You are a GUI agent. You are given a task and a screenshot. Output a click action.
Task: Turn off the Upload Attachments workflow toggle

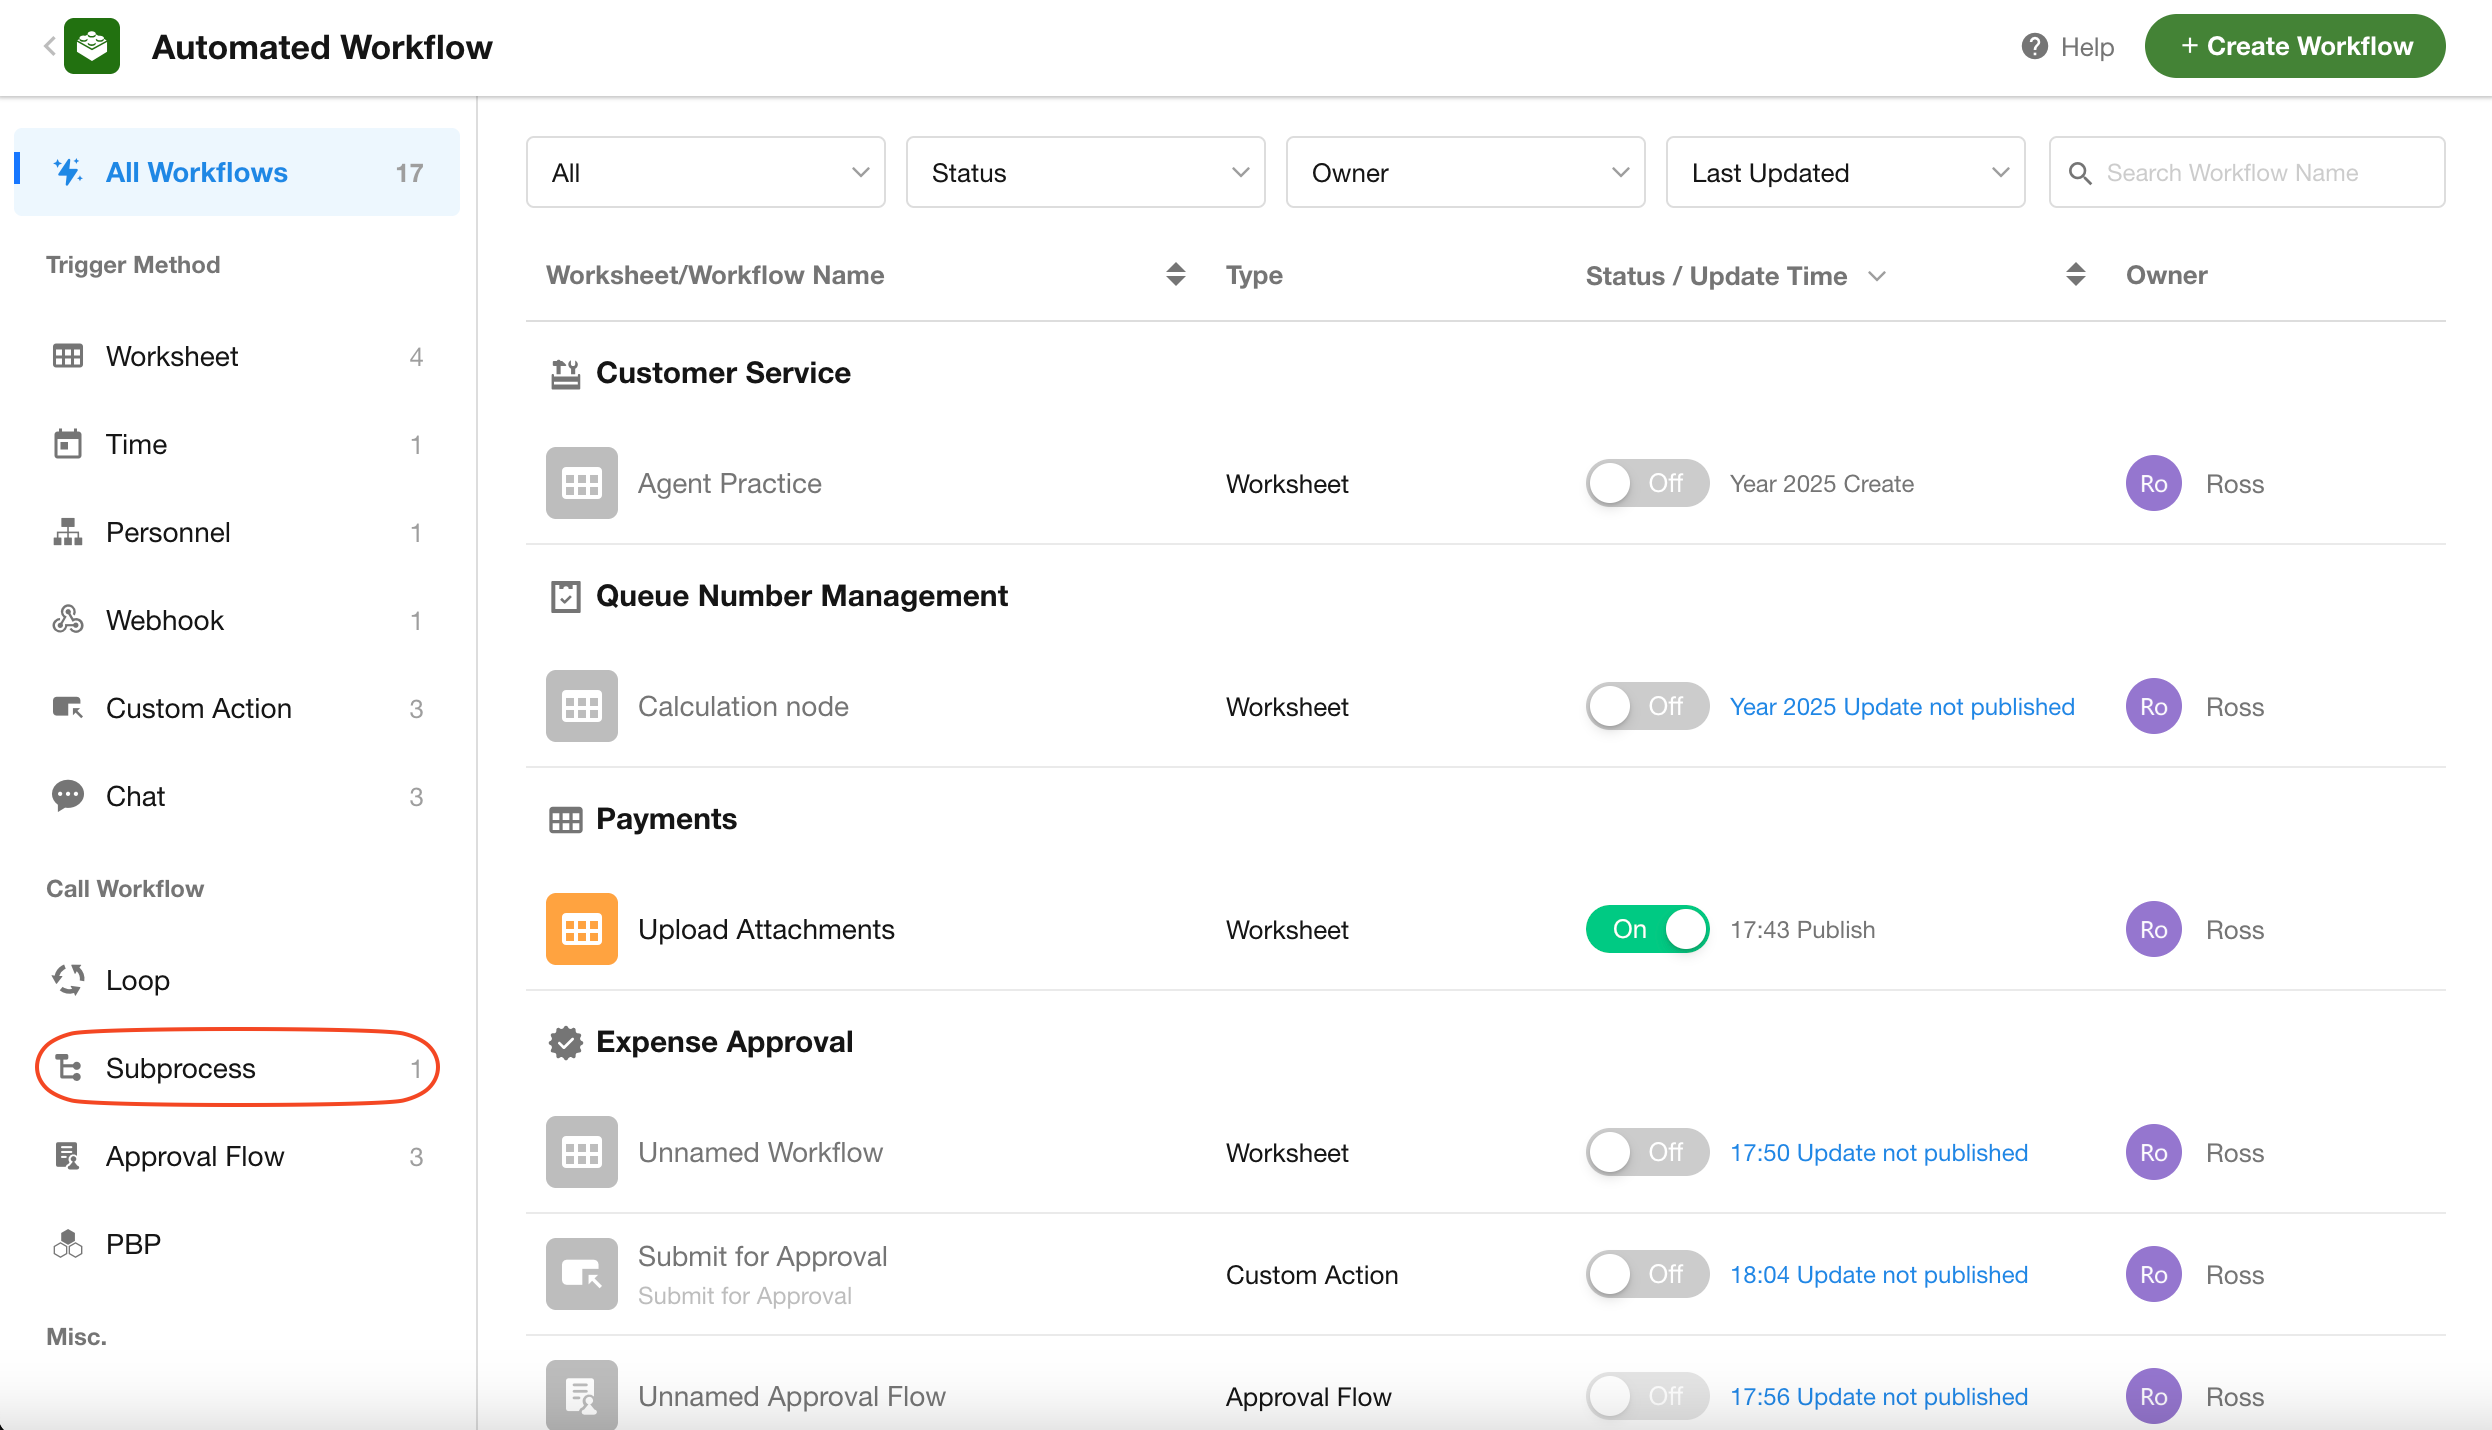click(1647, 929)
